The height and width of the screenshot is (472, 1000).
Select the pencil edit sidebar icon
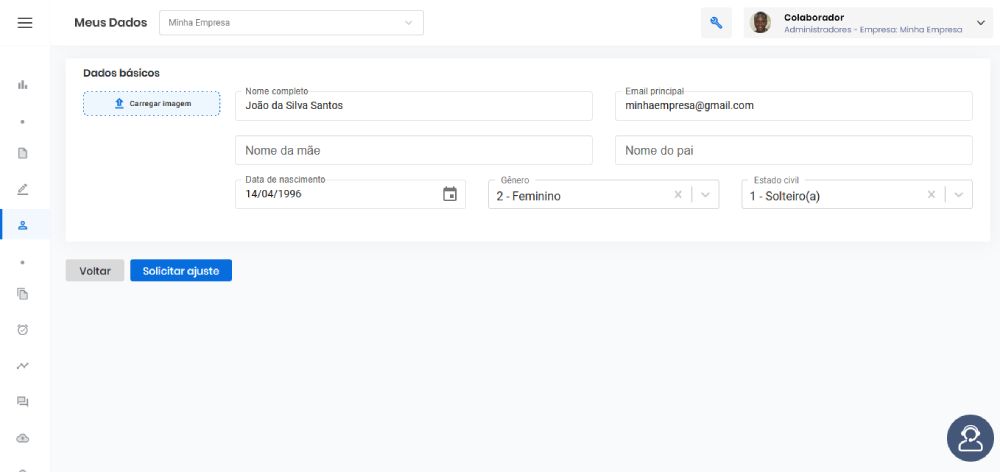point(23,189)
